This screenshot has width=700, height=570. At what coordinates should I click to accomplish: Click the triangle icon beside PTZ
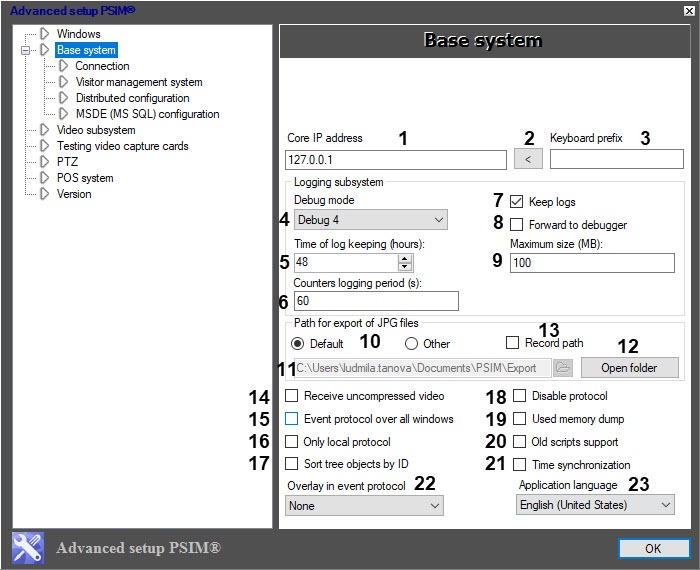pyautogui.click(x=44, y=162)
